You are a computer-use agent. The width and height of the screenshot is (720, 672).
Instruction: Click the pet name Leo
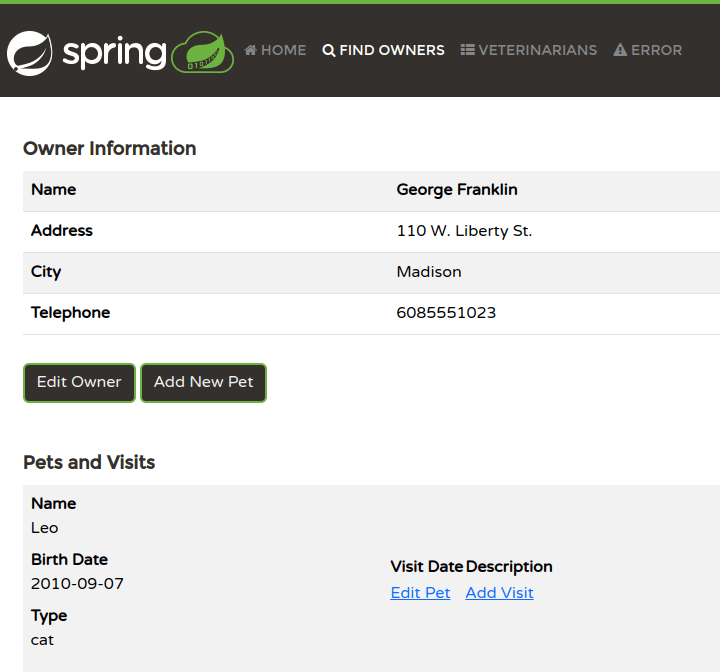click(45, 528)
